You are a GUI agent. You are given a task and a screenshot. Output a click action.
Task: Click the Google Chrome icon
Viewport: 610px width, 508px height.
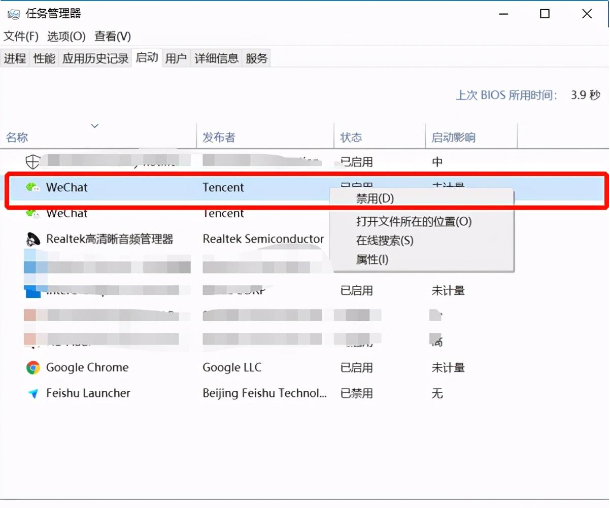(33, 368)
